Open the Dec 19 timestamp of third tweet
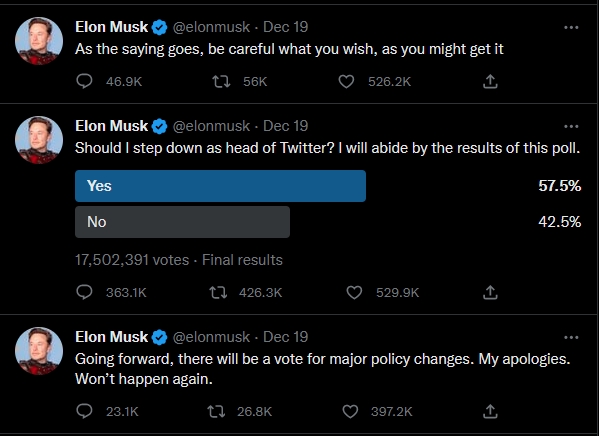Viewport: 599px width, 436px height. tap(285, 337)
